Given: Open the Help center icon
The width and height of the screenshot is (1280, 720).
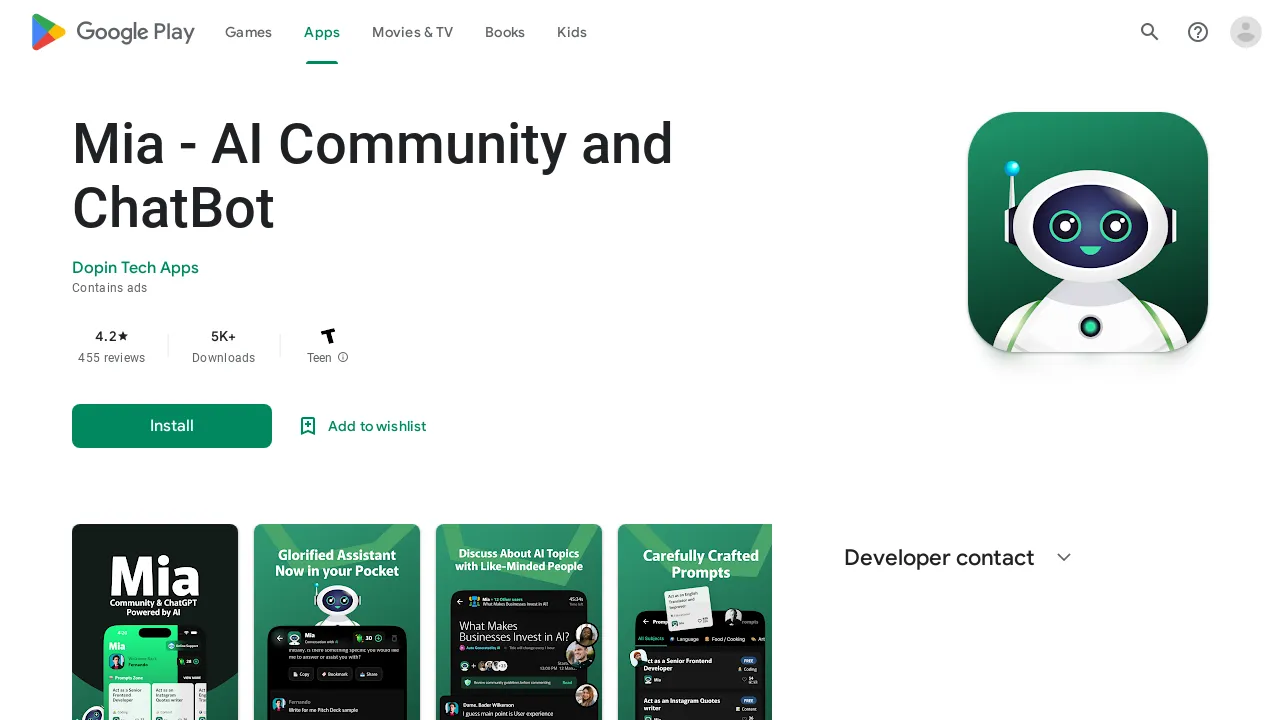Looking at the screenshot, I should click(x=1198, y=32).
